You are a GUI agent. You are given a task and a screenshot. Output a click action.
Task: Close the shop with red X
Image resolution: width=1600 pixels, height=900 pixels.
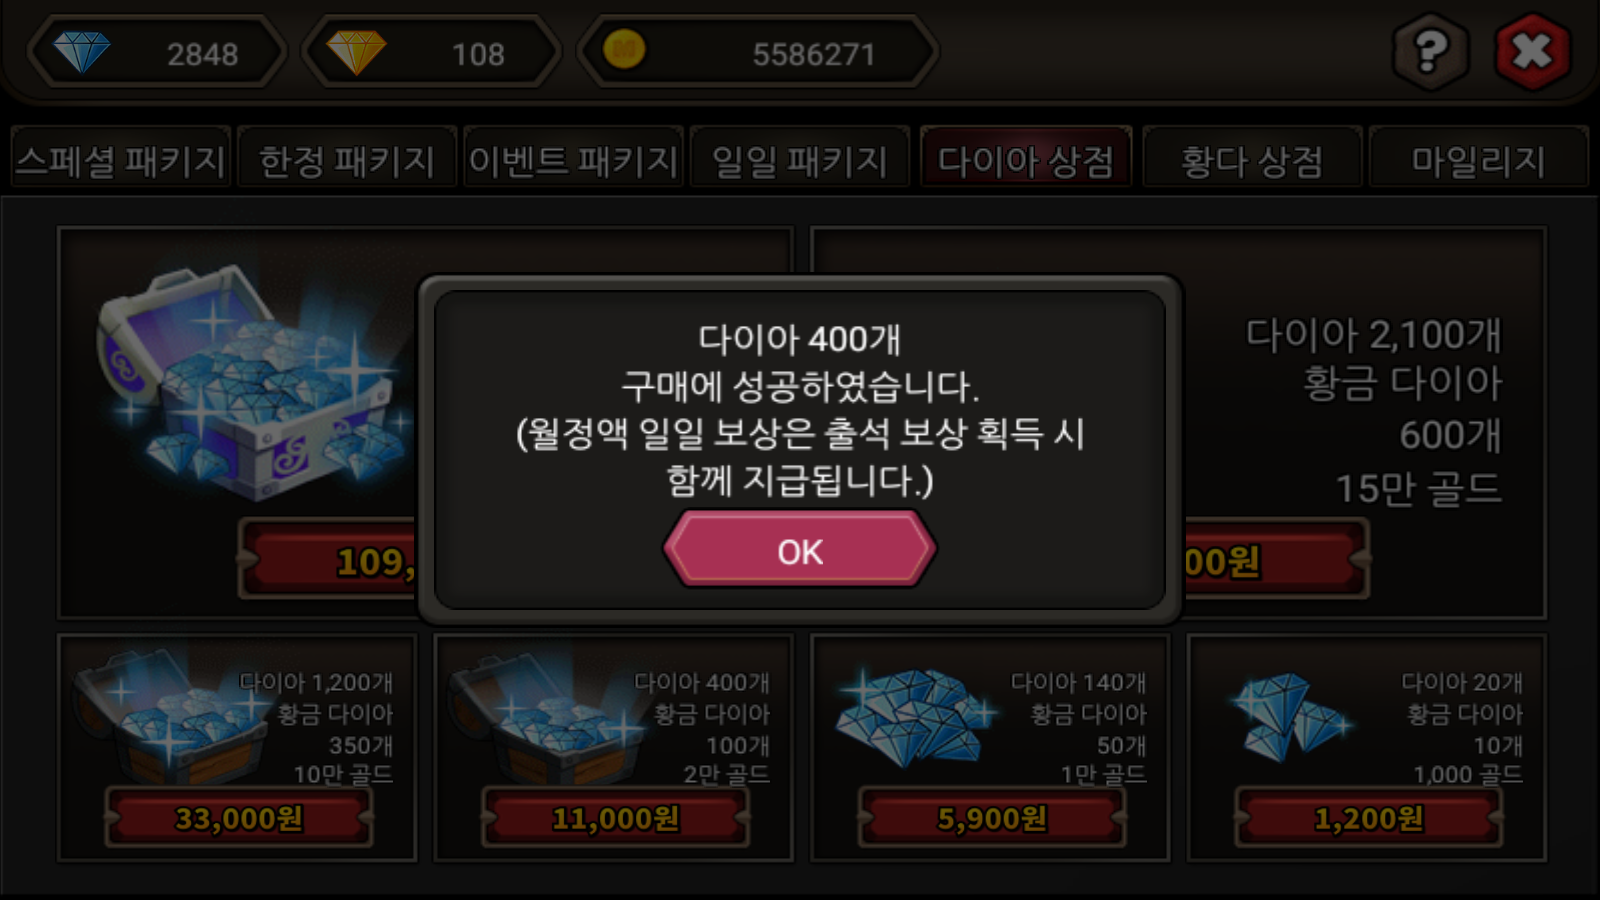(1532, 51)
